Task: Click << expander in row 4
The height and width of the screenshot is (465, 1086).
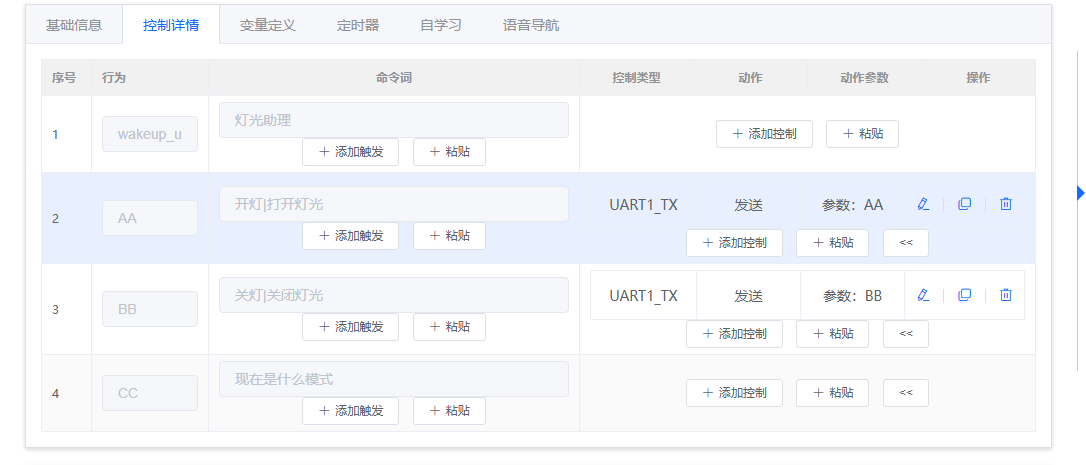Action: (x=905, y=393)
